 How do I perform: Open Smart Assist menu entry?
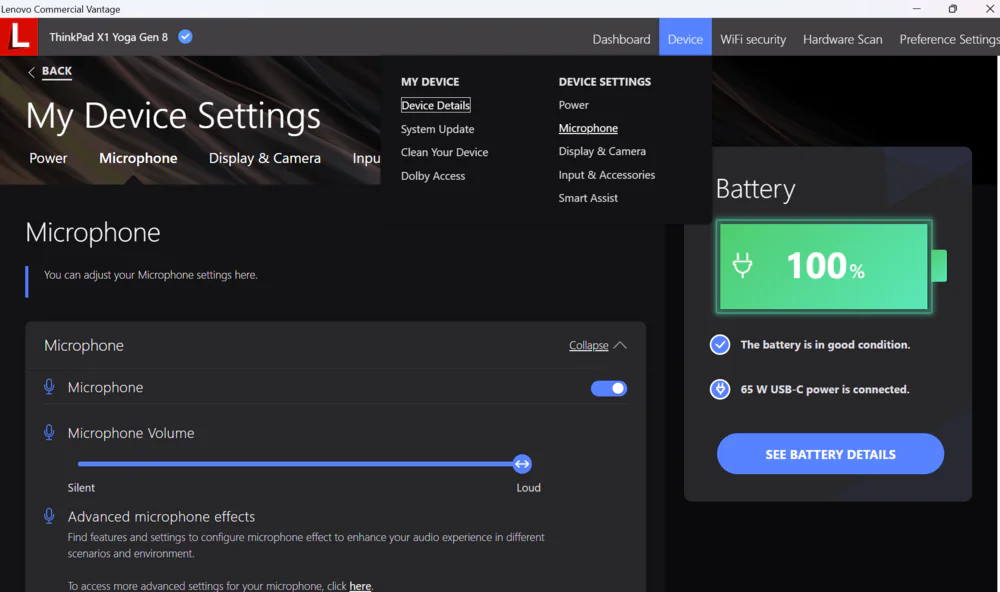click(588, 198)
